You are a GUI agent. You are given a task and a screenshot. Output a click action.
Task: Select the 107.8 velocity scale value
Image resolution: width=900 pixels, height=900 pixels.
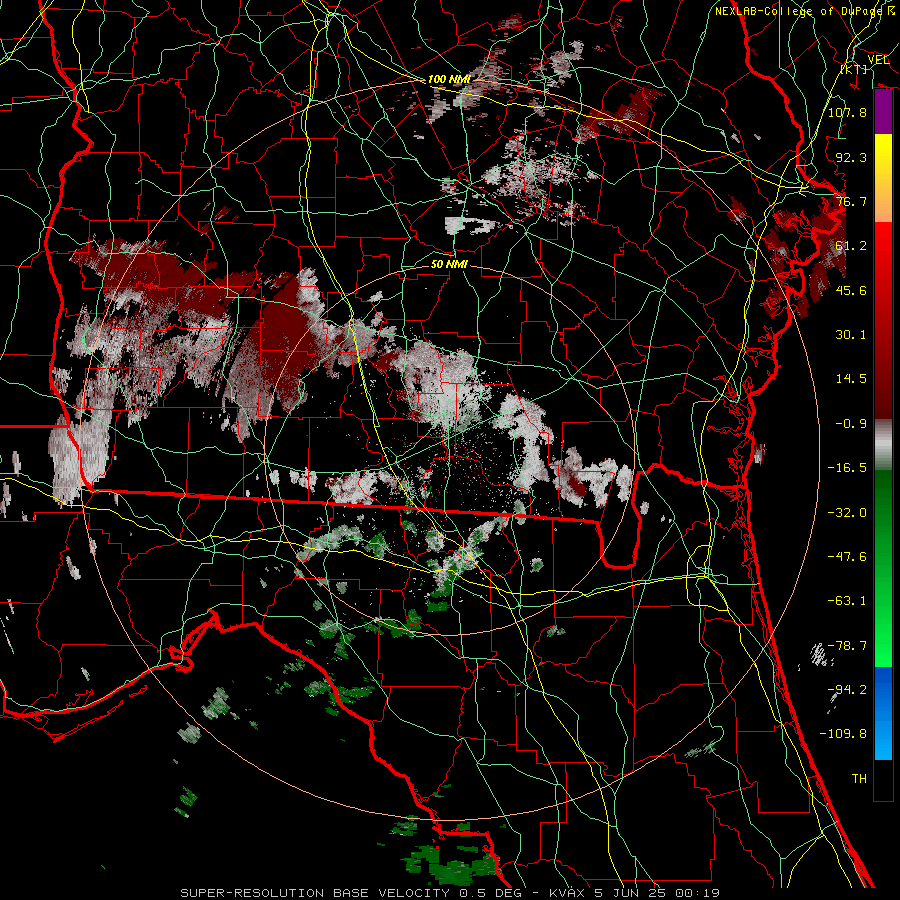click(x=847, y=112)
